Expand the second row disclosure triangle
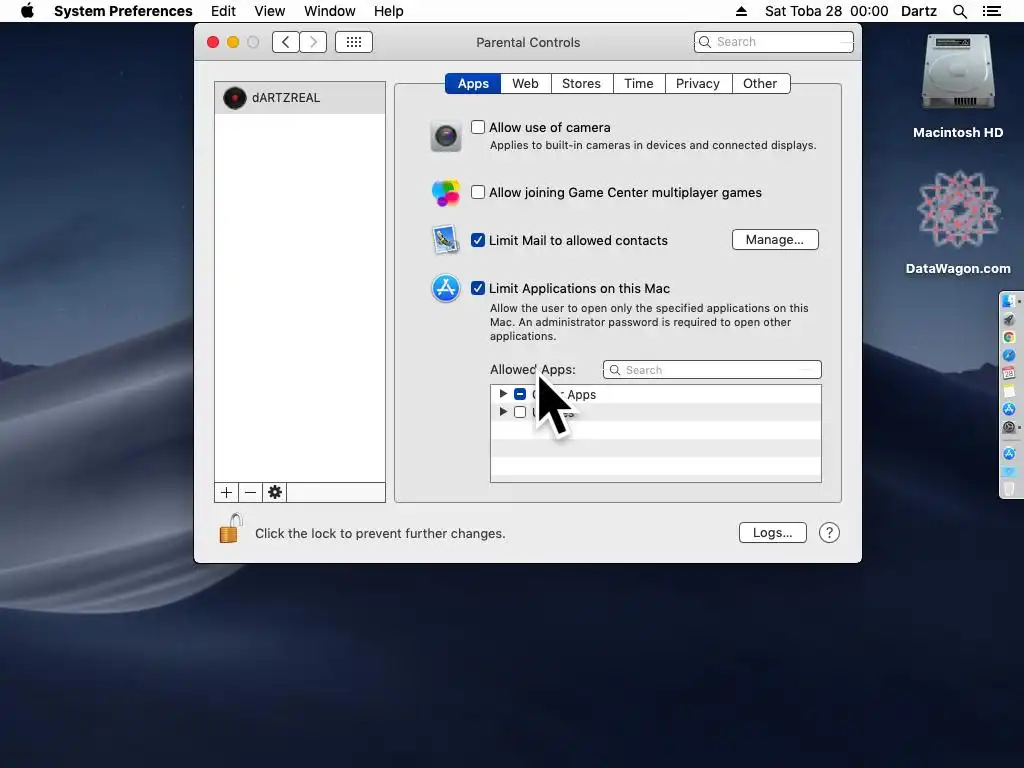The width and height of the screenshot is (1024, 768). [x=503, y=411]
